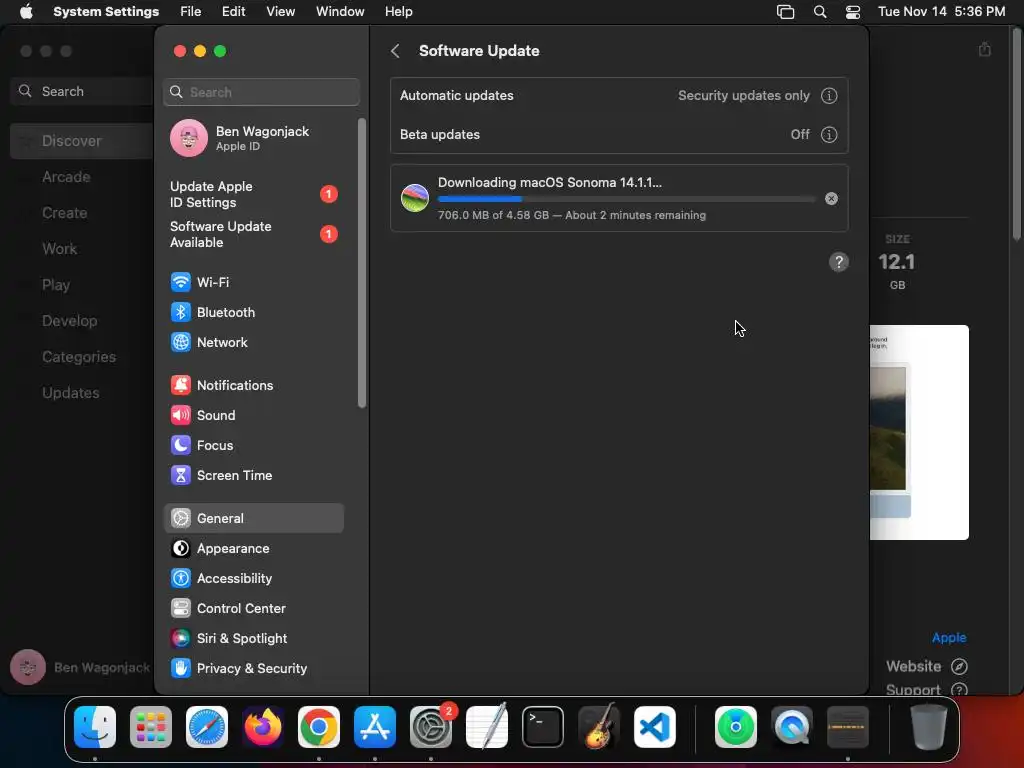Image resolution: width=1024 pixels, height=768 pixels.
Task: Open the View menu
Action: click(x=280, y=12)
